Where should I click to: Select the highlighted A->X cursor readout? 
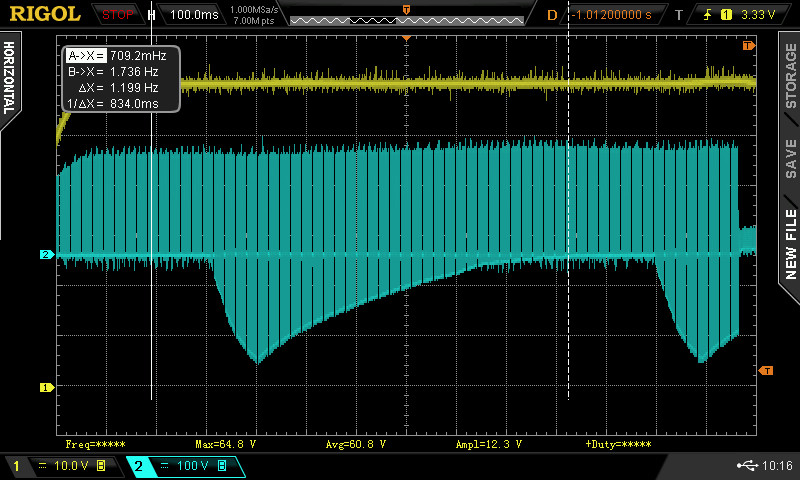pos(85,56)
